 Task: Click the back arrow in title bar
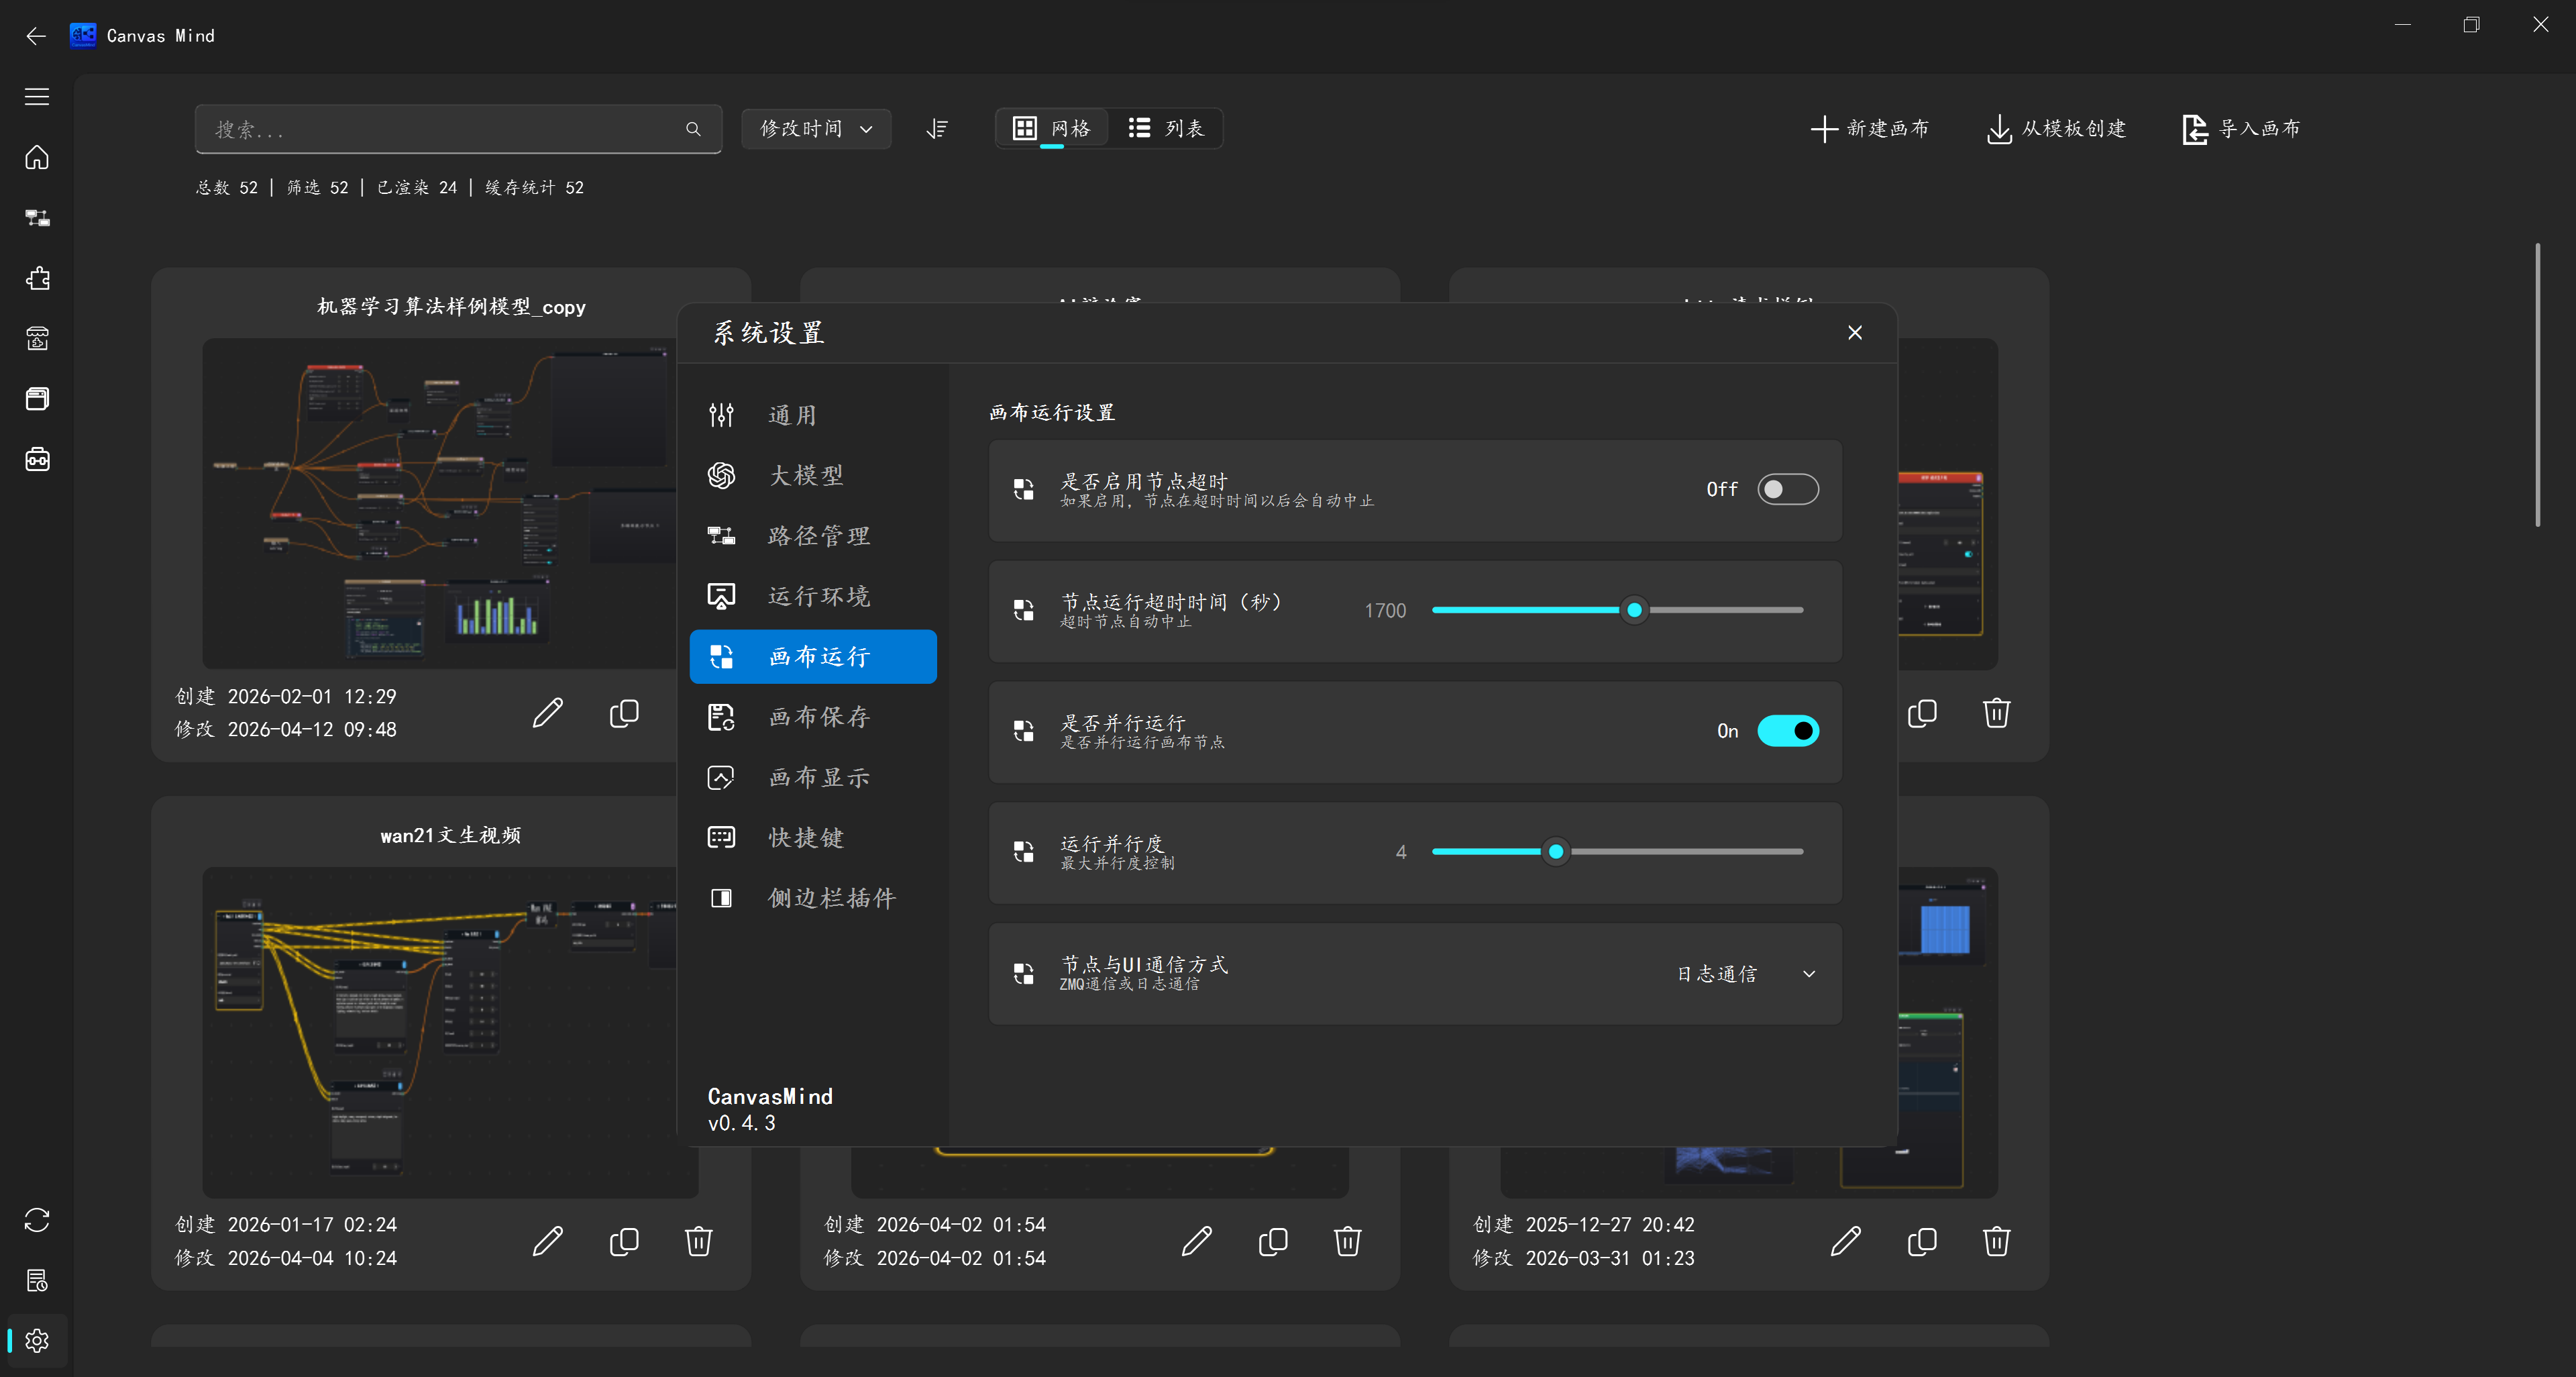(x=36, y=36)
